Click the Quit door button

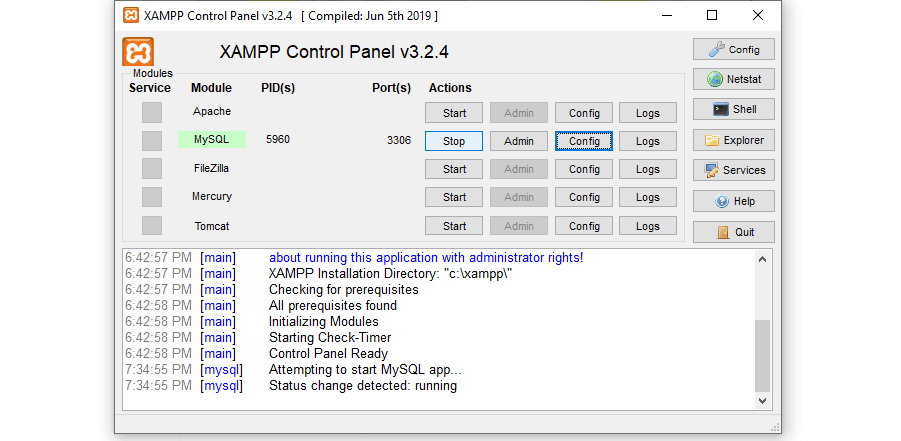point(733,232)
